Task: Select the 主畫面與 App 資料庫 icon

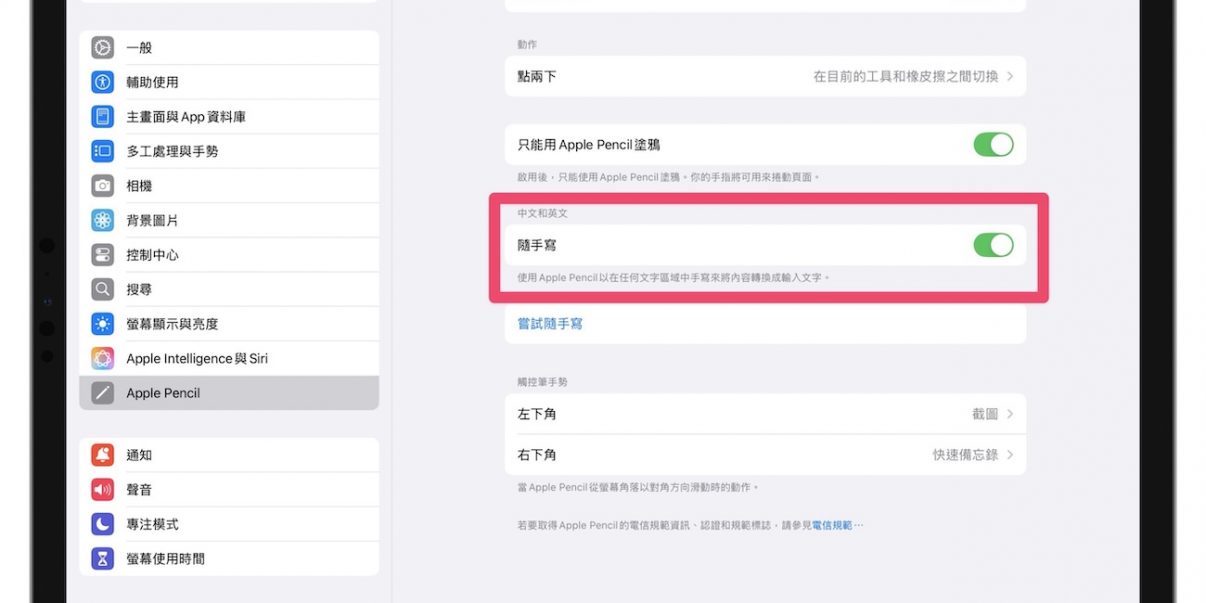Action: pyautogui.click(x=103, y=117)
